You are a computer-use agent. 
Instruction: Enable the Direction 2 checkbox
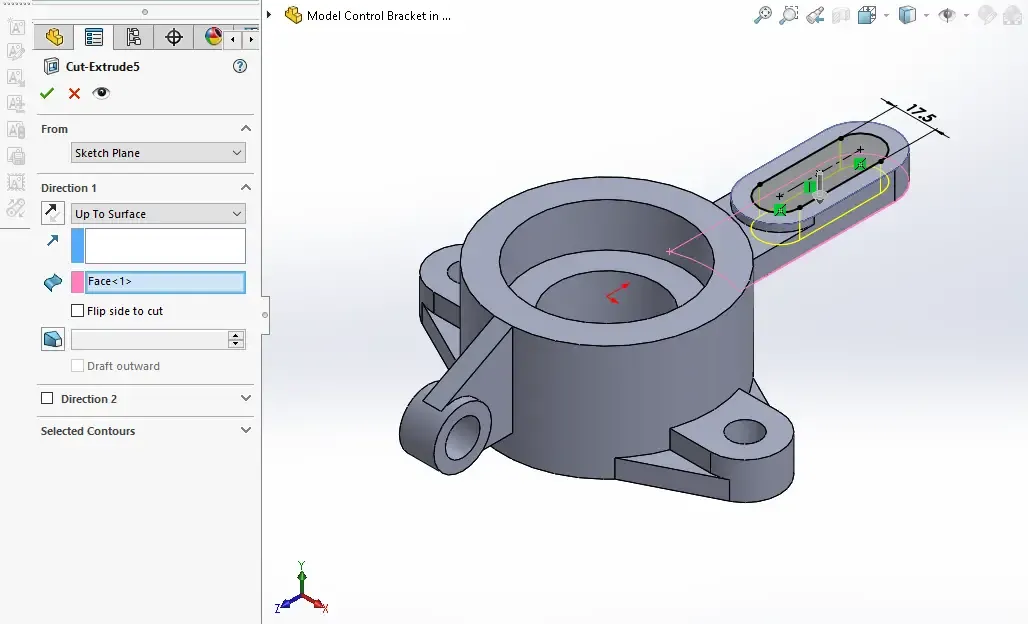(47, 398)
